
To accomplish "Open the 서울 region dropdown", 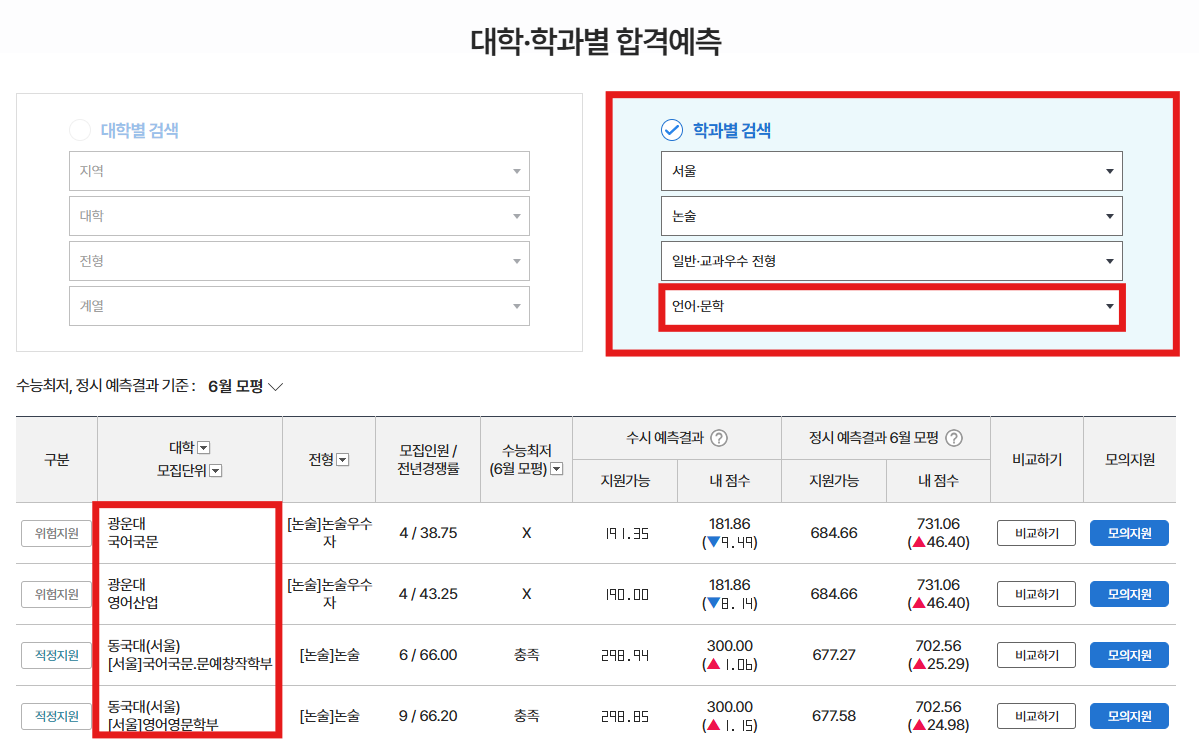I will coord(892,171).
